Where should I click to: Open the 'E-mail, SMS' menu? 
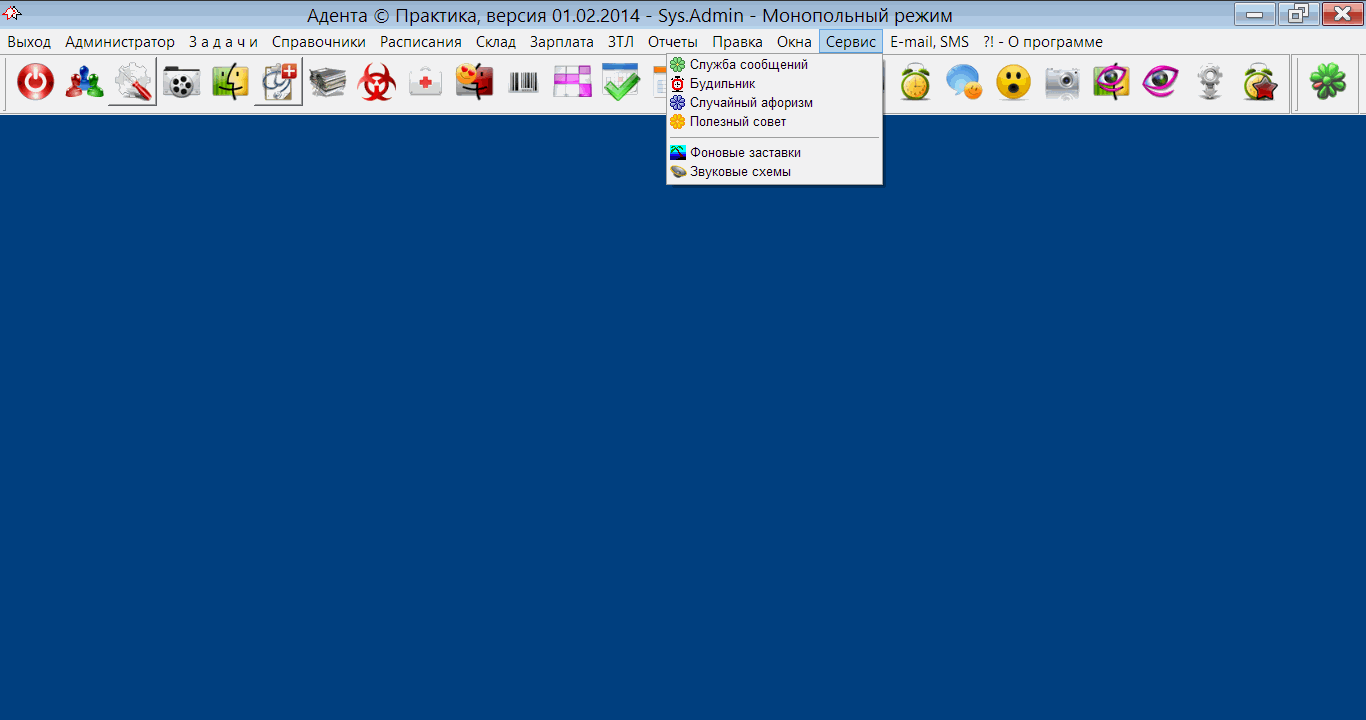click(929, 42)
